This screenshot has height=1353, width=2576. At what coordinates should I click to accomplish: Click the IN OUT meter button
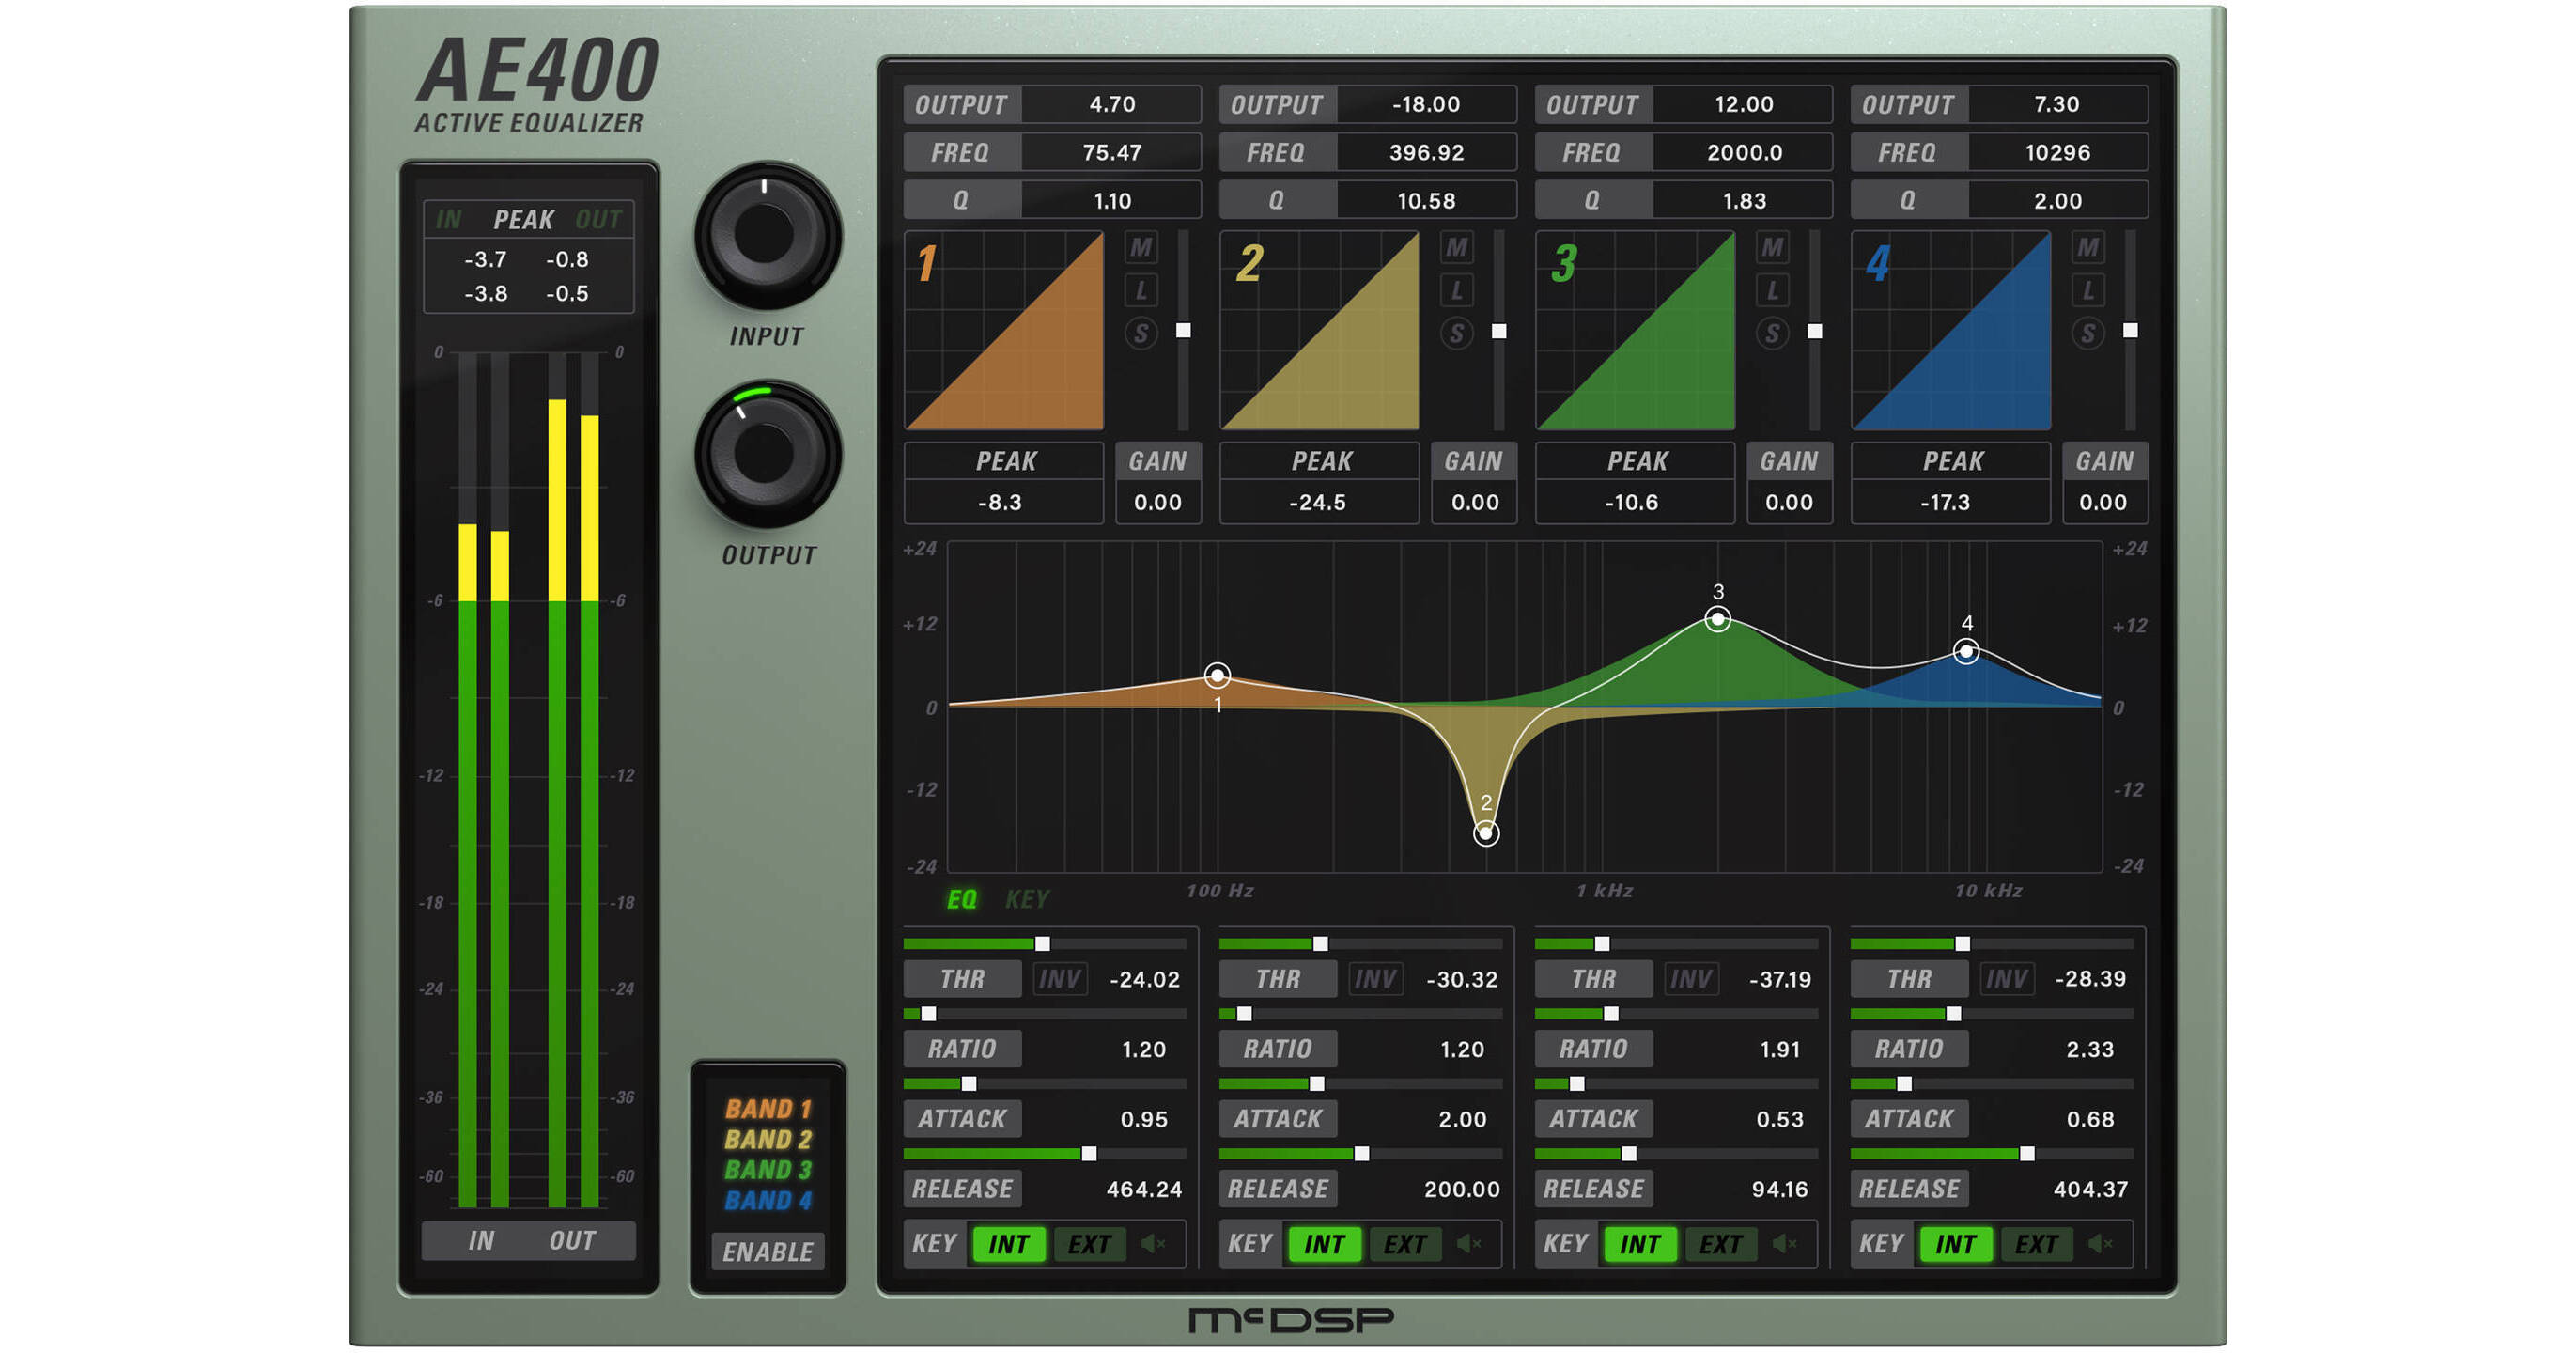click(529, 1241)
